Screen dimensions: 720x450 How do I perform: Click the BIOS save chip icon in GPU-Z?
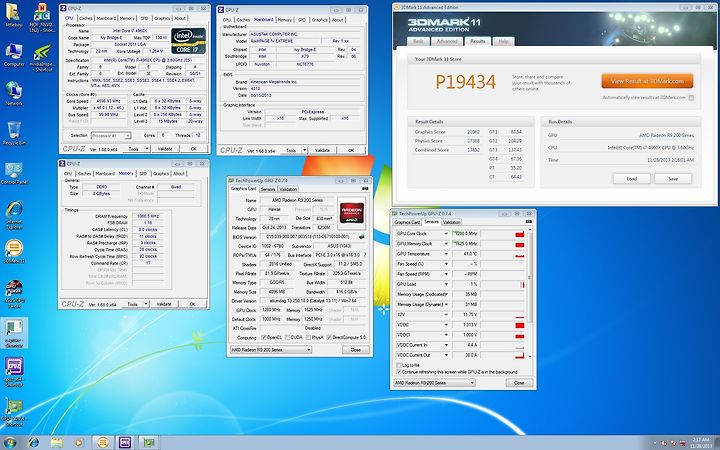[x=362, y=237]
